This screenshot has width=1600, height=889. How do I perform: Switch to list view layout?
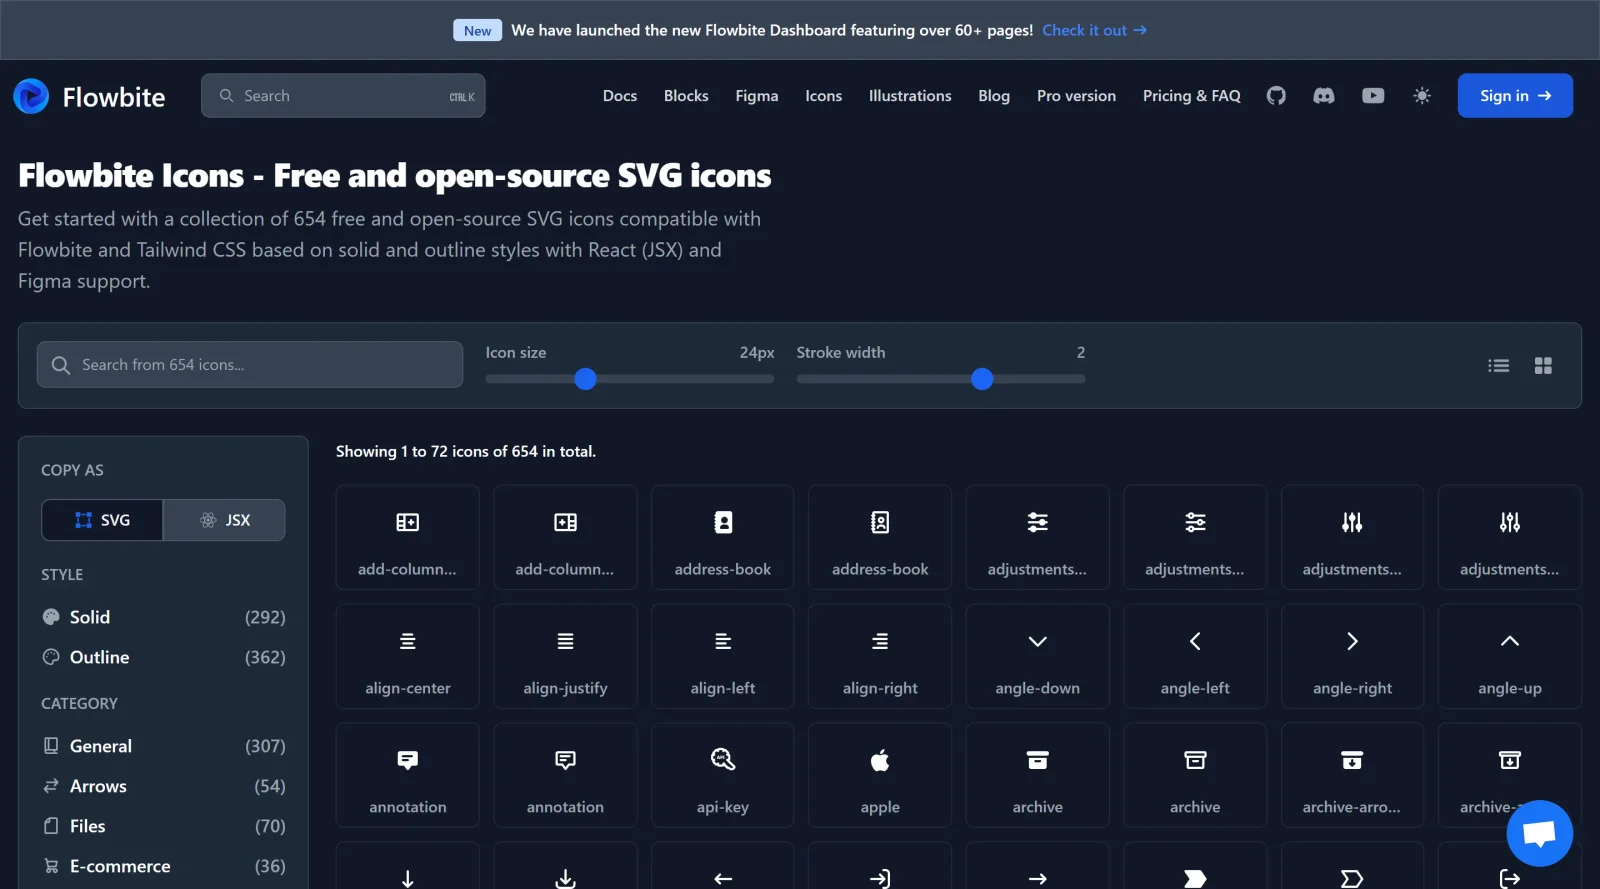click(1498, 366)
